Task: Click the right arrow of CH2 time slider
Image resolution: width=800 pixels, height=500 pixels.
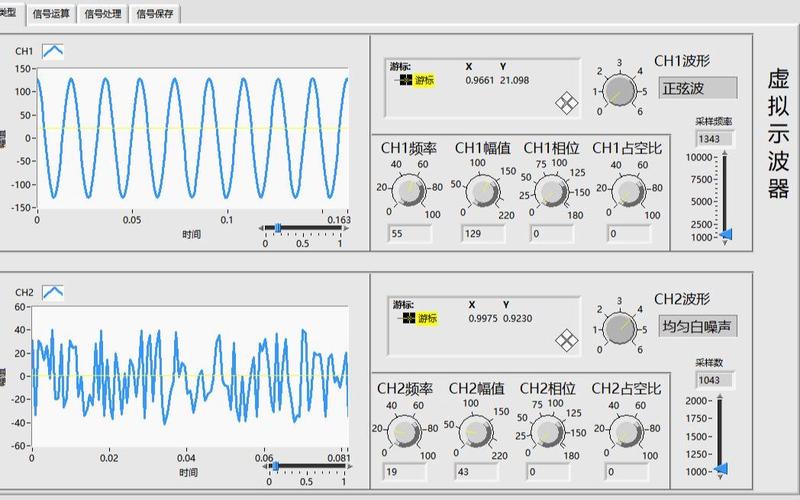Action: point(349,466)
